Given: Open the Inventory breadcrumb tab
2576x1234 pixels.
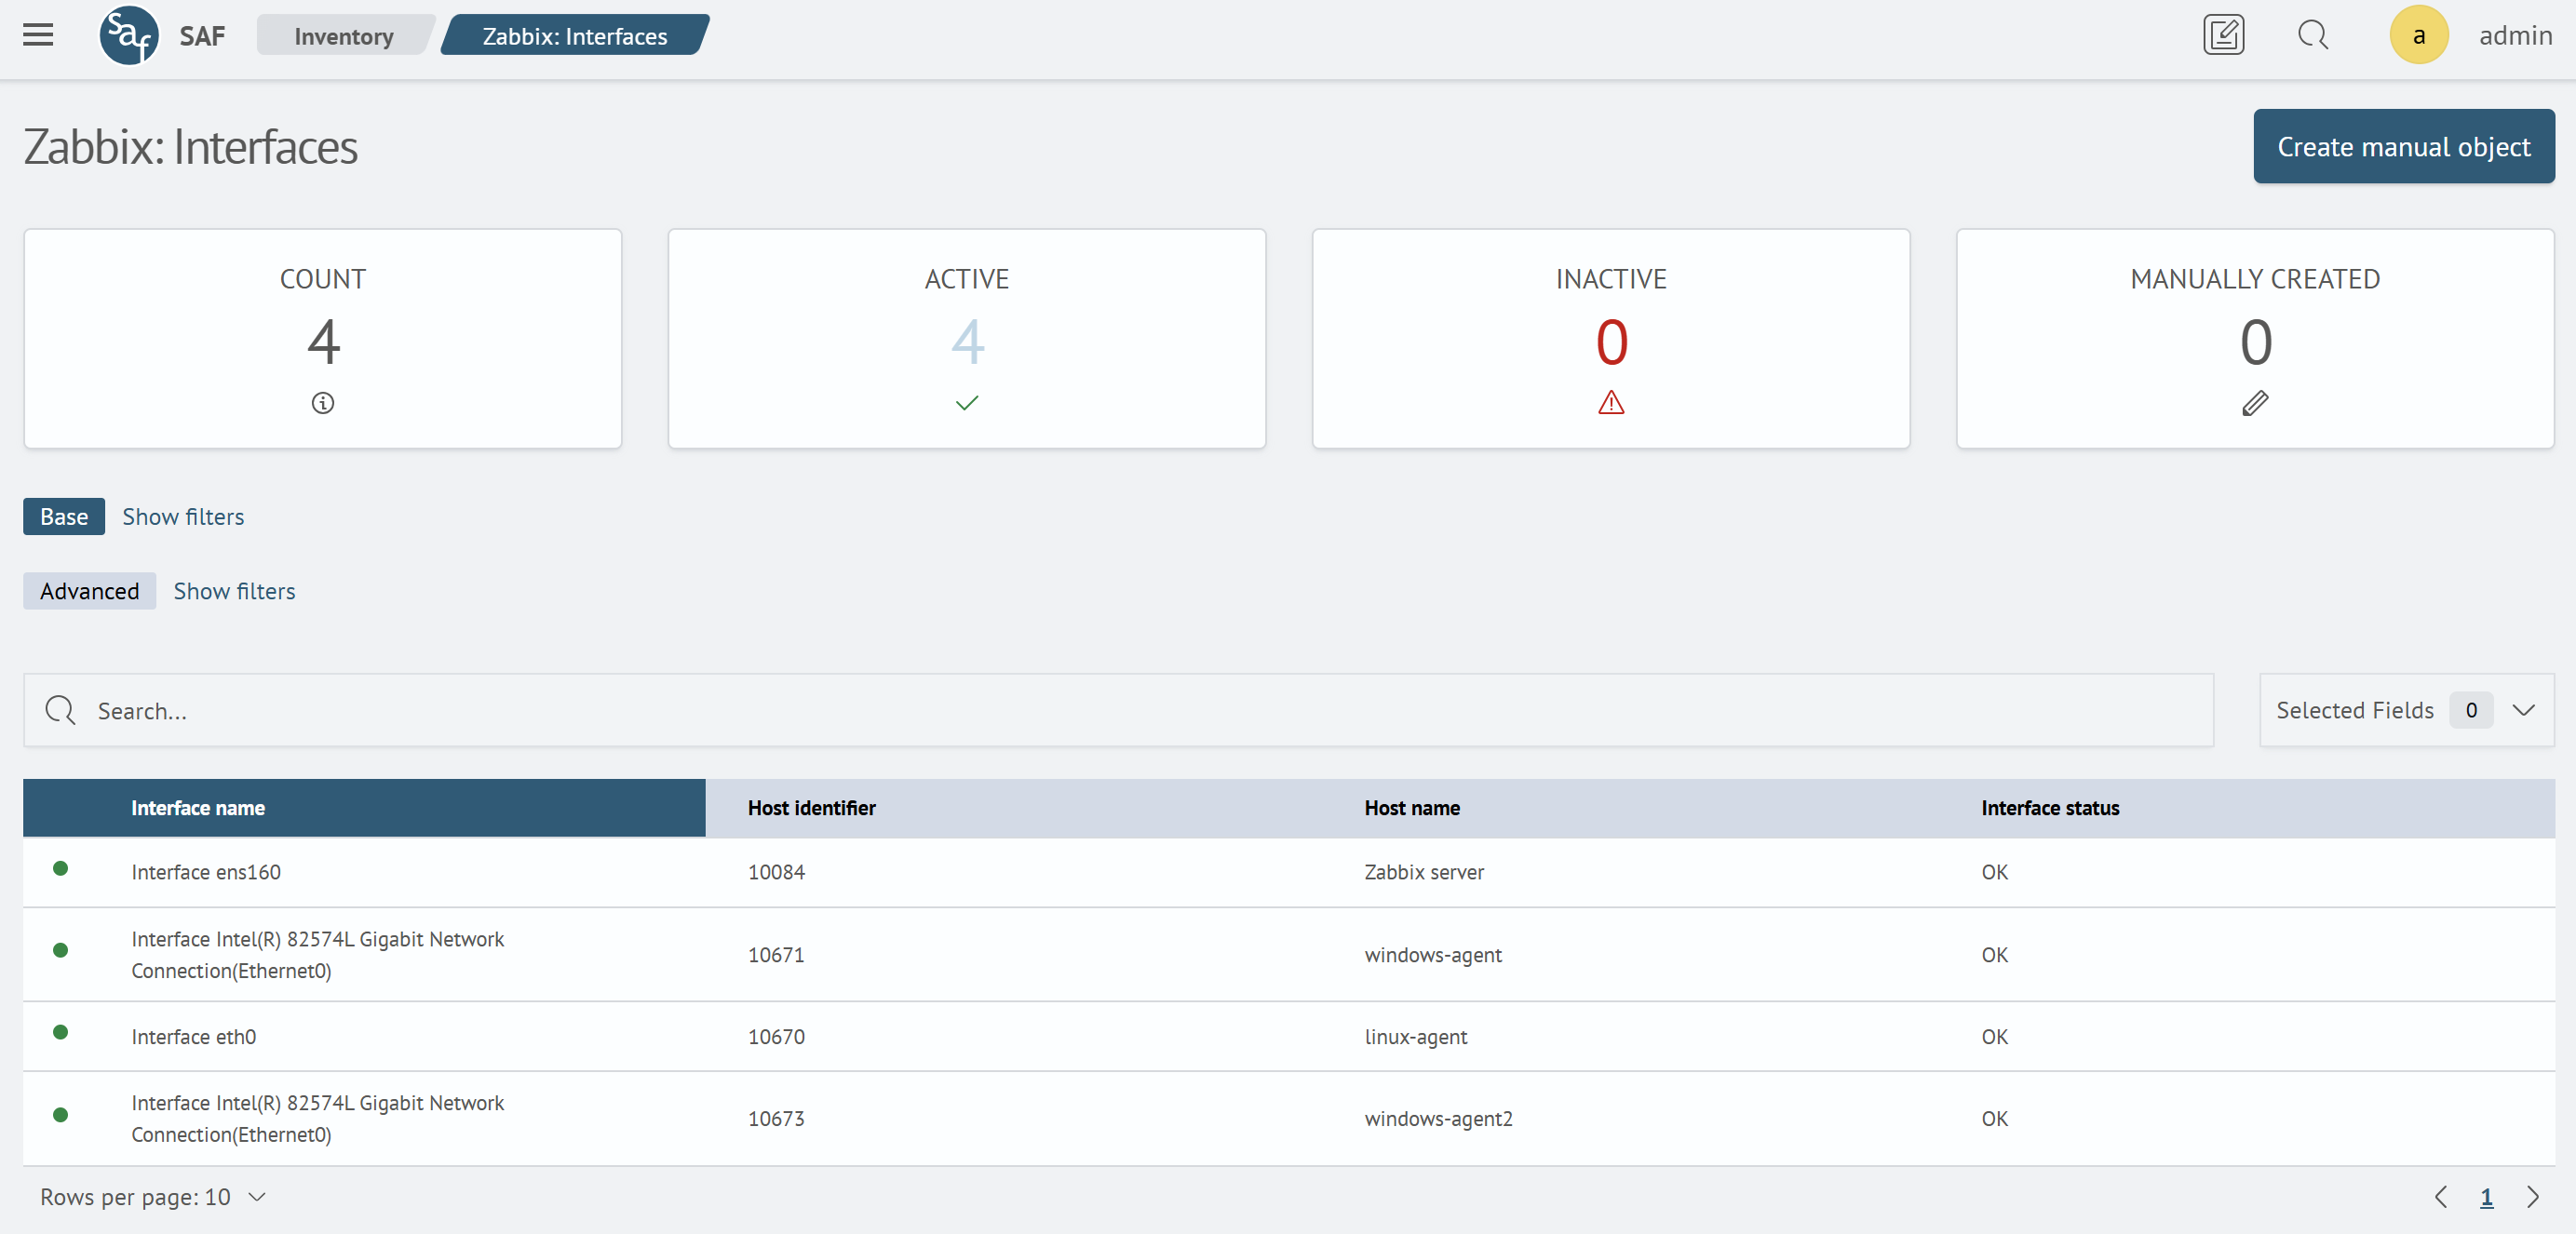Looking at the screenshot, I should [343, 36].
